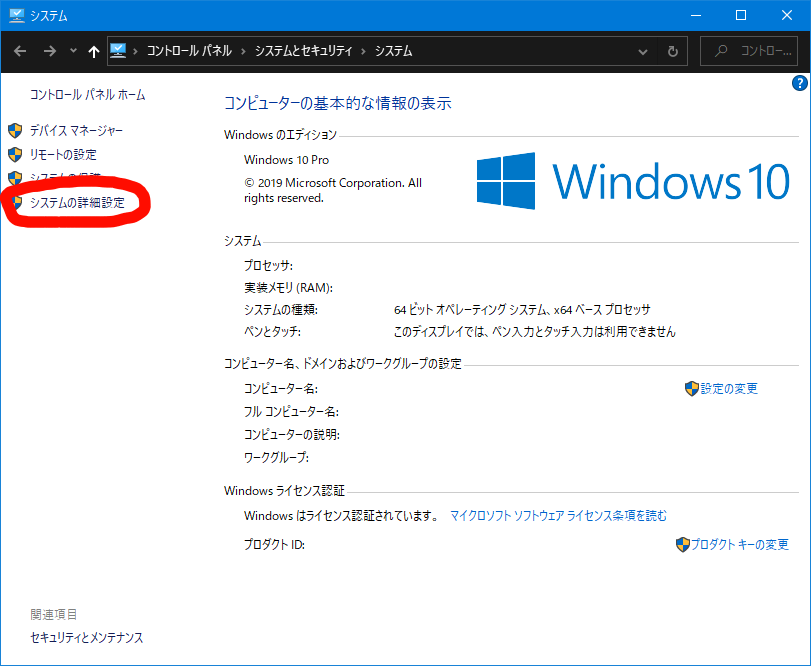
Task: Click the search magnifier icon
Action: click(x=721, y=51)
